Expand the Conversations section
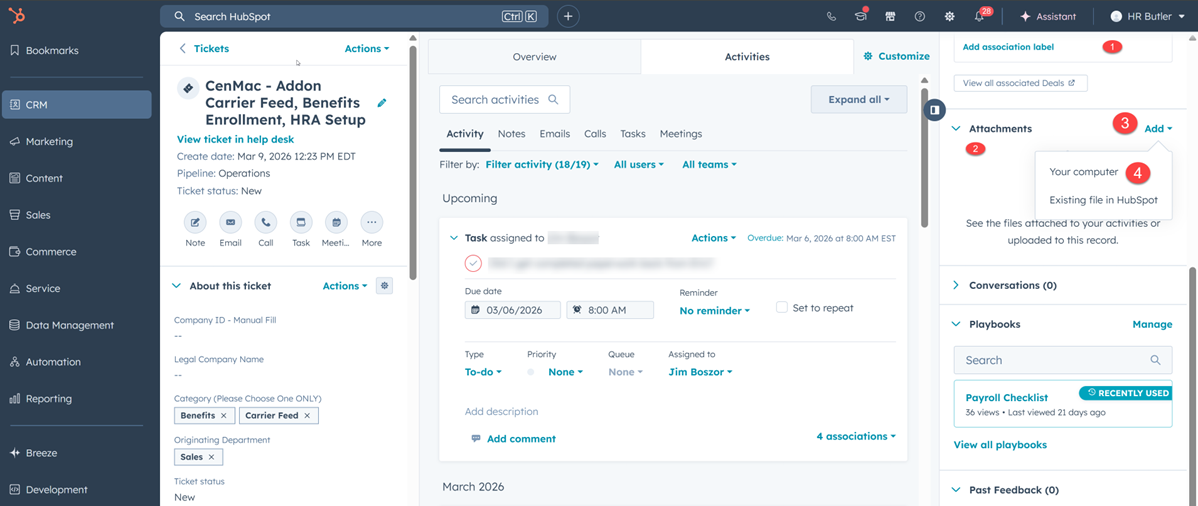Screen dimensions: 1198x506 956,285
